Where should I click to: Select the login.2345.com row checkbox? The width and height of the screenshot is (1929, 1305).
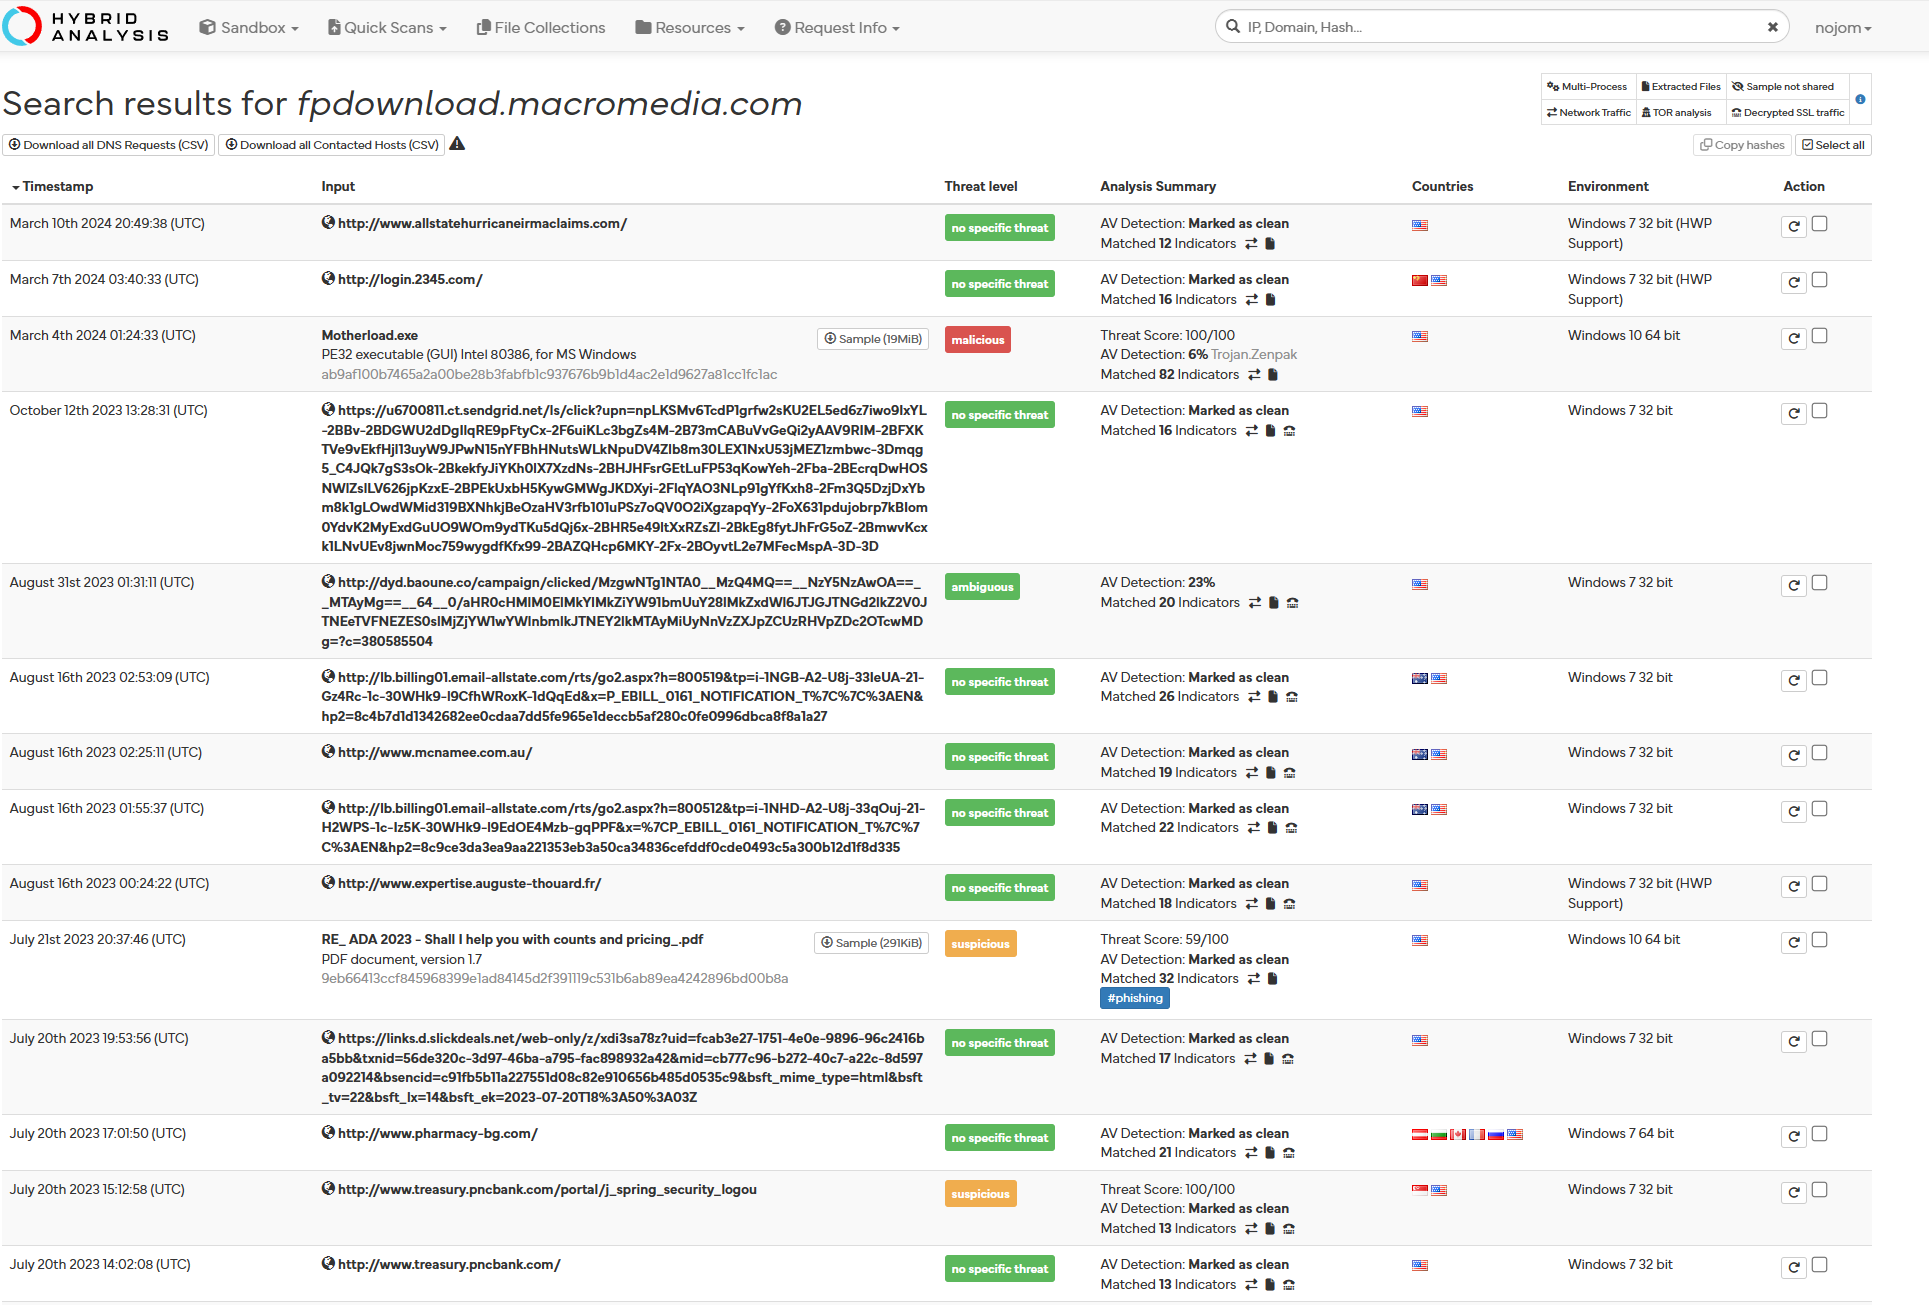coord(1820,280)
